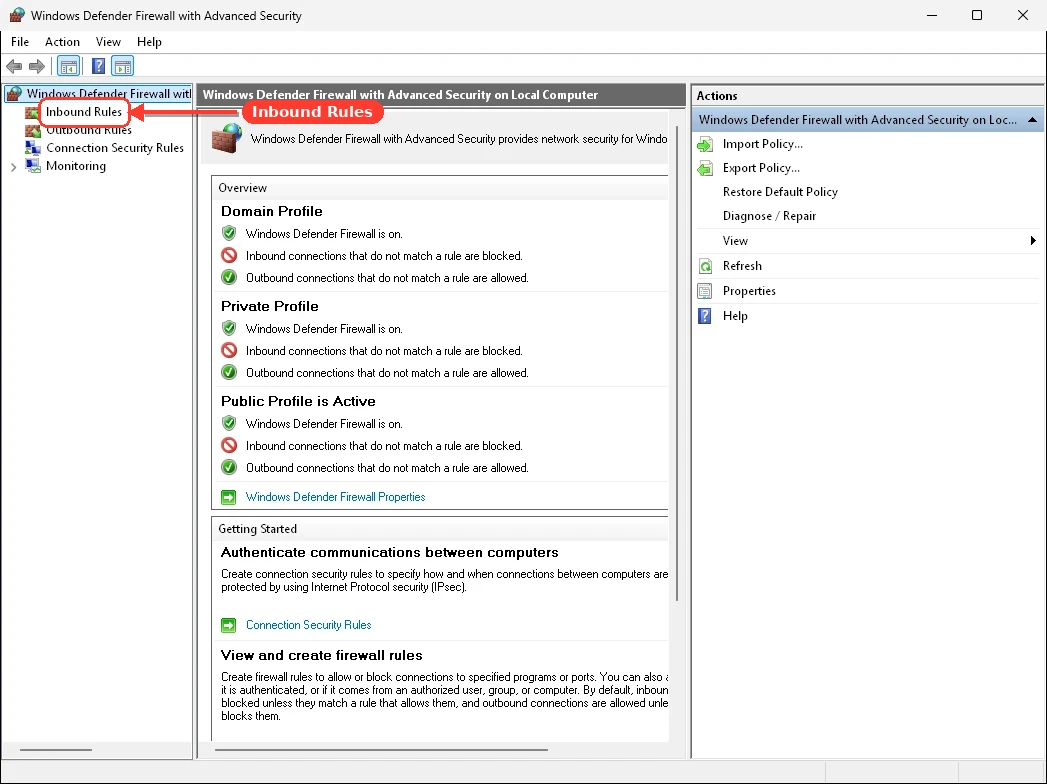The image size is (1047, 784).
Task: Open the View submenu arrow in Actions
Action: 1033,240
